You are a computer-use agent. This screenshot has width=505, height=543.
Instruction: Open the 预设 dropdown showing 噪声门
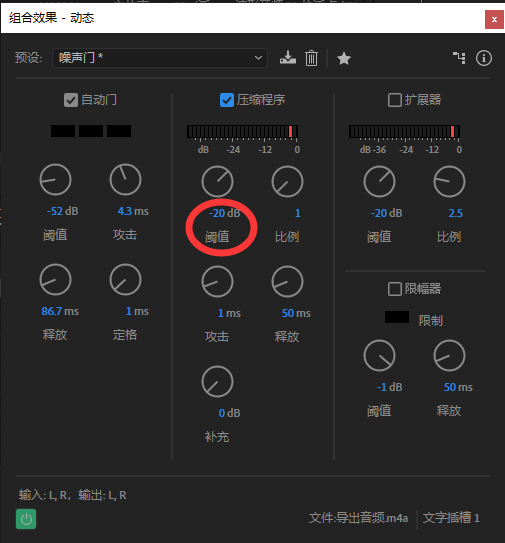pos(160,58)
